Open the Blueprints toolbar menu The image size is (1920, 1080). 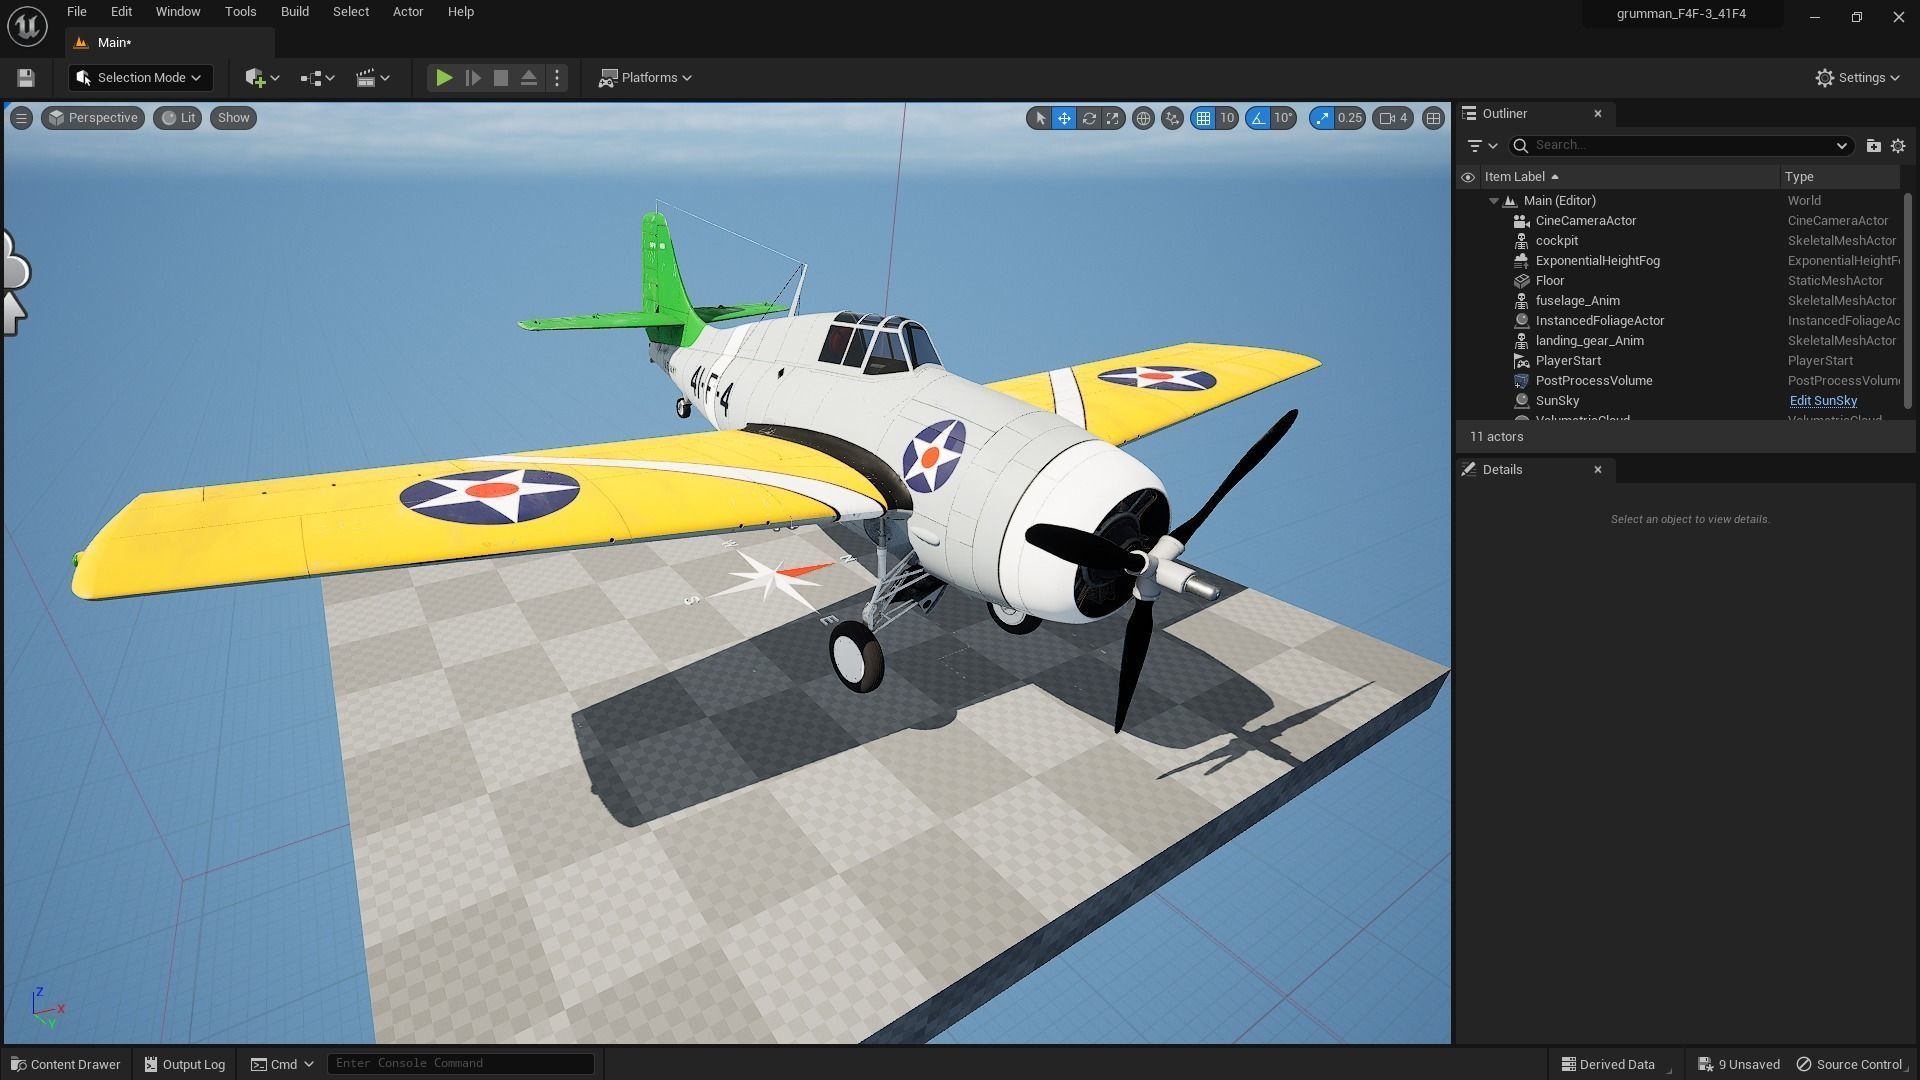click(x=318, y=78)
